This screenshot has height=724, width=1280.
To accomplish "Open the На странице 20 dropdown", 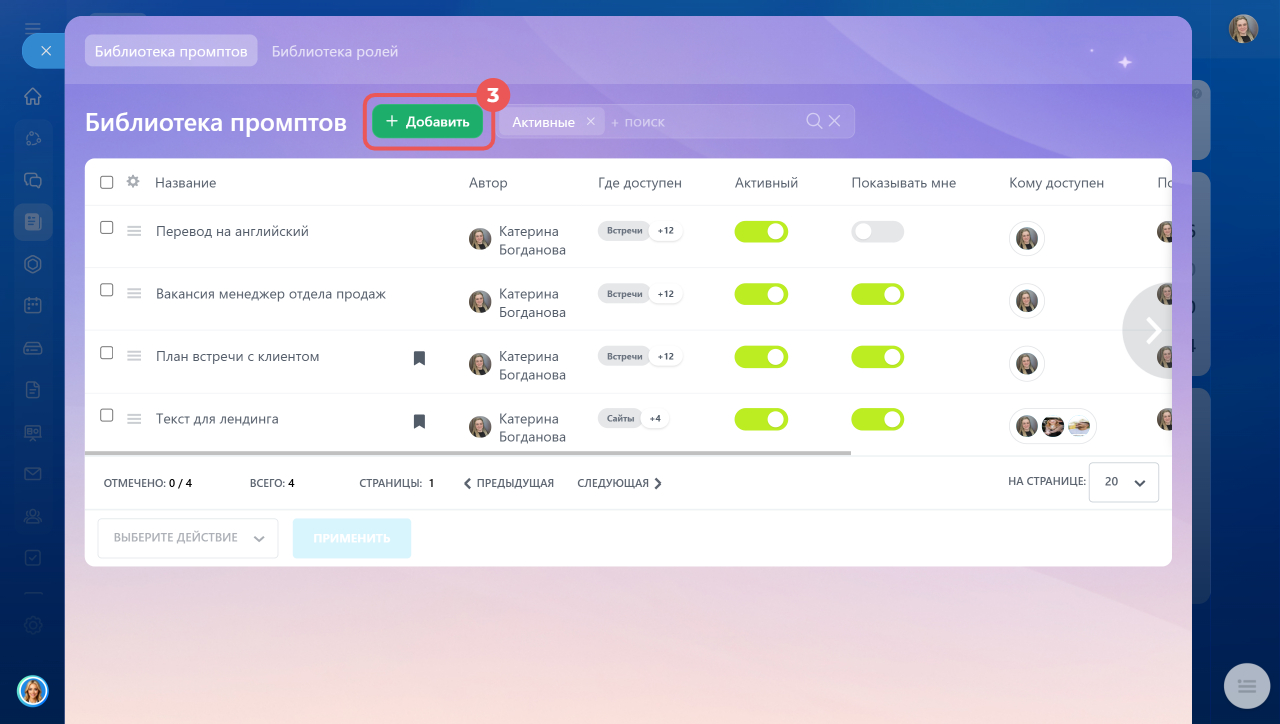I will [1124, 482].
